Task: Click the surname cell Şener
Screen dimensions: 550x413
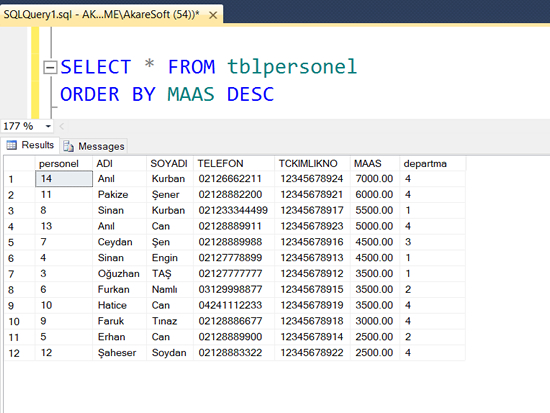Action: click(170, 194)
